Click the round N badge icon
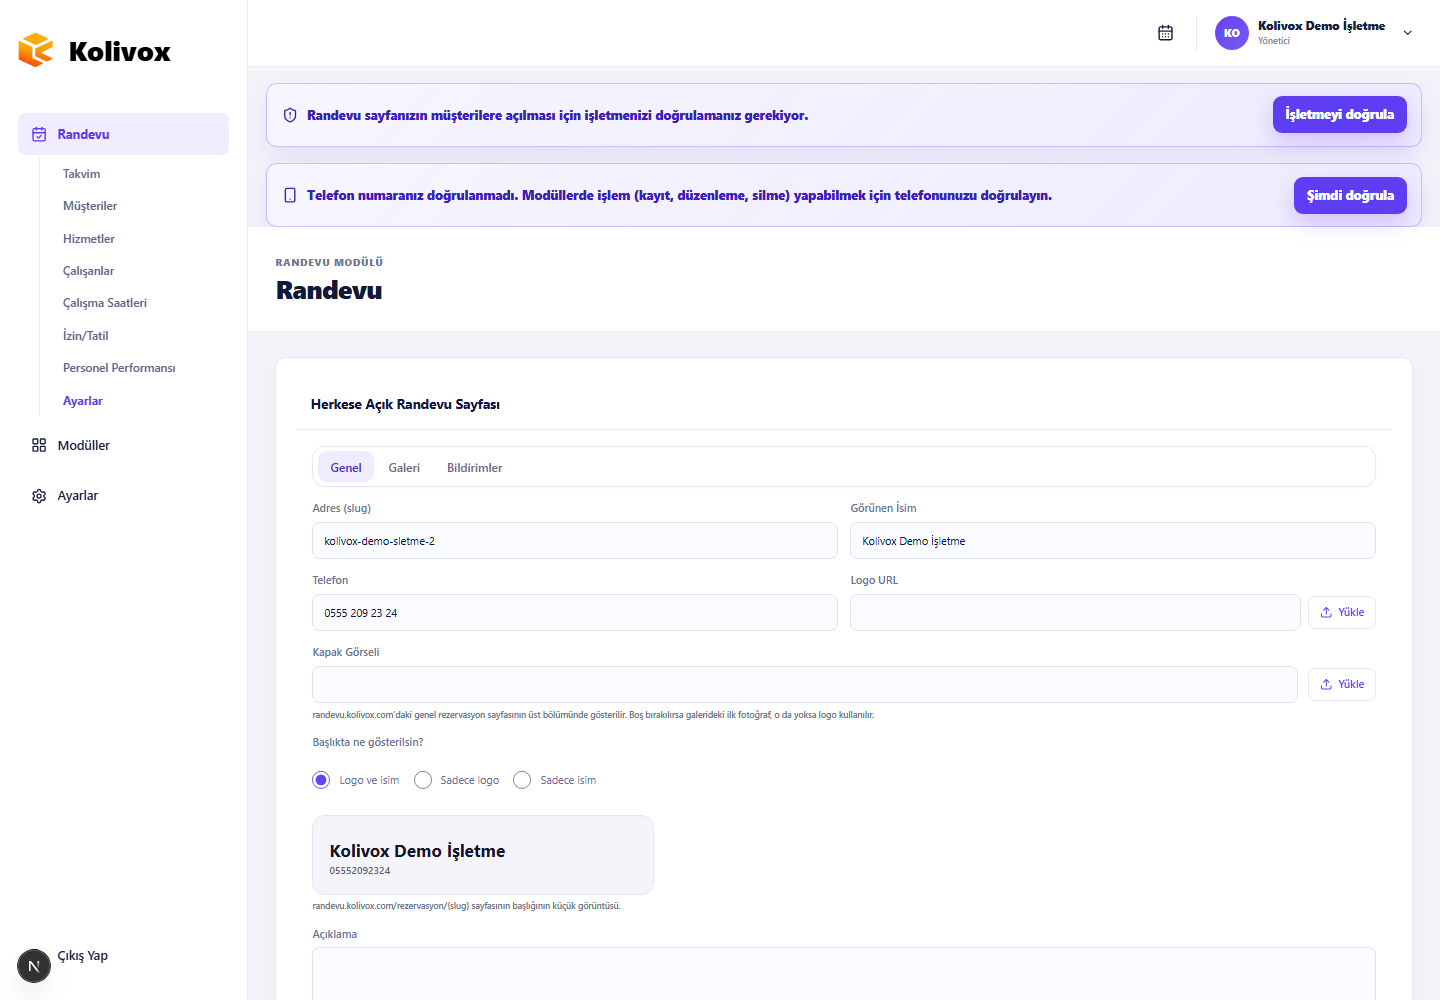The height and width of the screenshot is (1000, 1440). pos(34,966)
